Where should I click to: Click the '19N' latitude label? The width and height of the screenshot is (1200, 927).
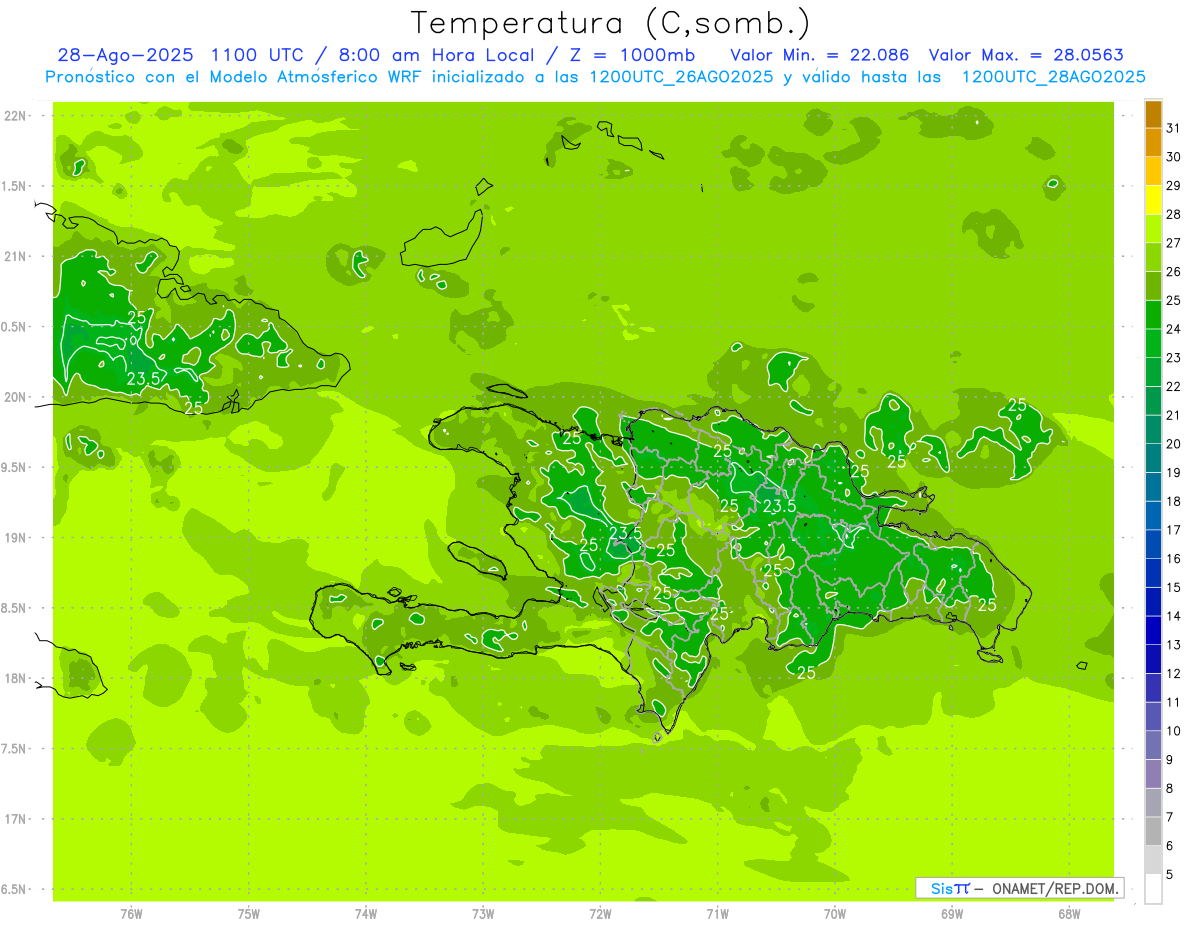click(x=17, y=537)
